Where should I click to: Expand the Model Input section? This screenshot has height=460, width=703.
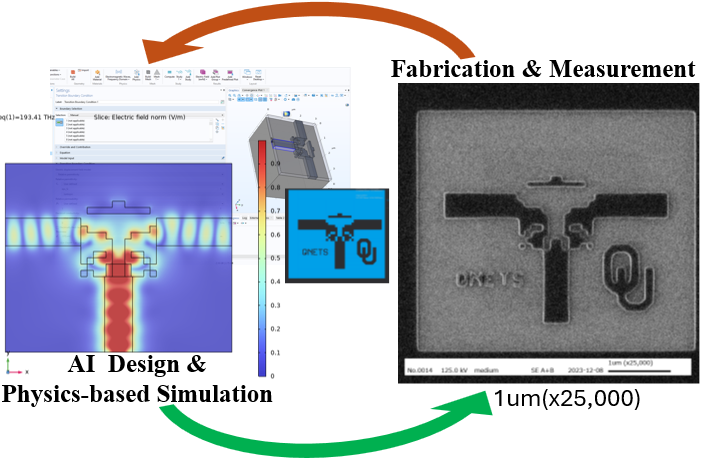(x=140, y=158)
